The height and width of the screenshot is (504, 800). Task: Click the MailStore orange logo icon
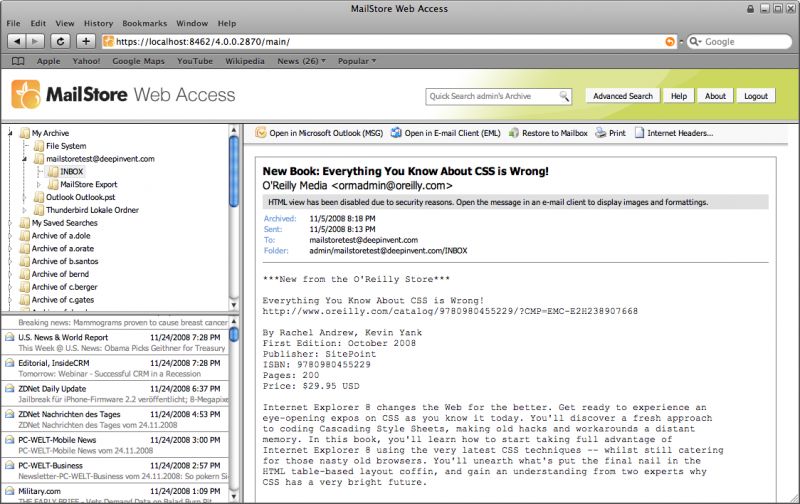(x=26, y=94)
